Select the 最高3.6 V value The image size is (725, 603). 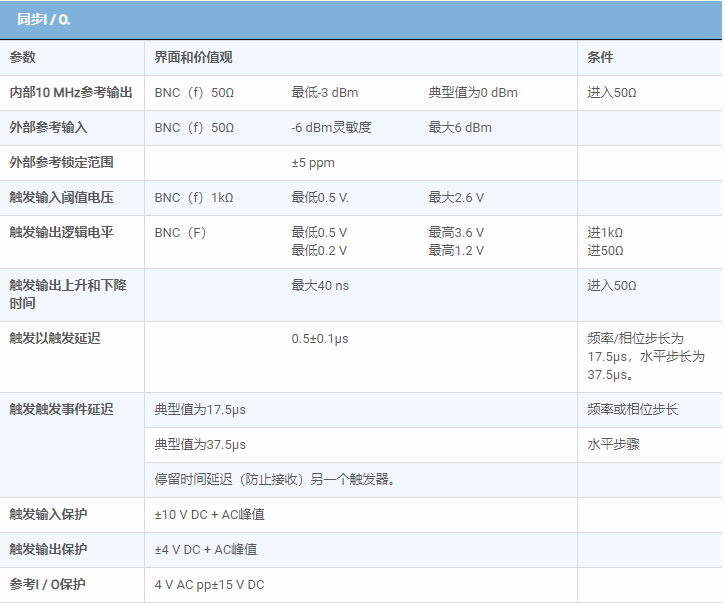pos(458,233)
